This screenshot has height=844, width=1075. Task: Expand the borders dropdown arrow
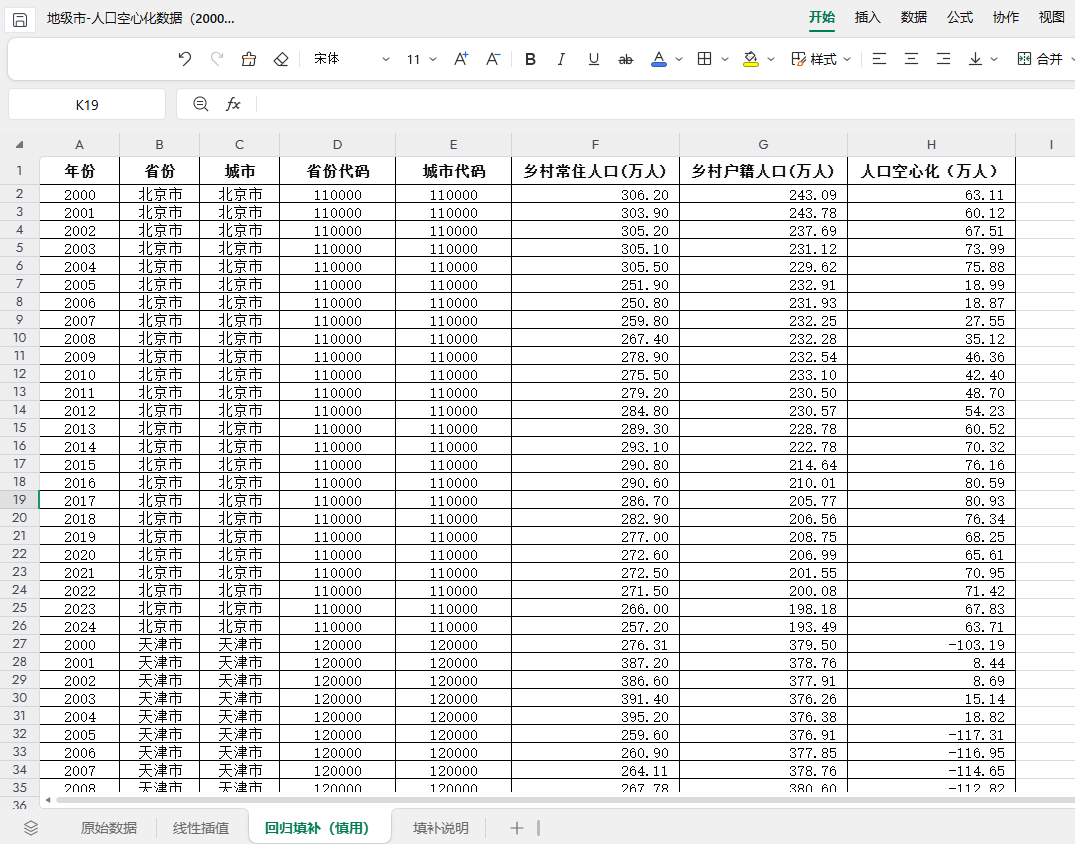point(725,60)
